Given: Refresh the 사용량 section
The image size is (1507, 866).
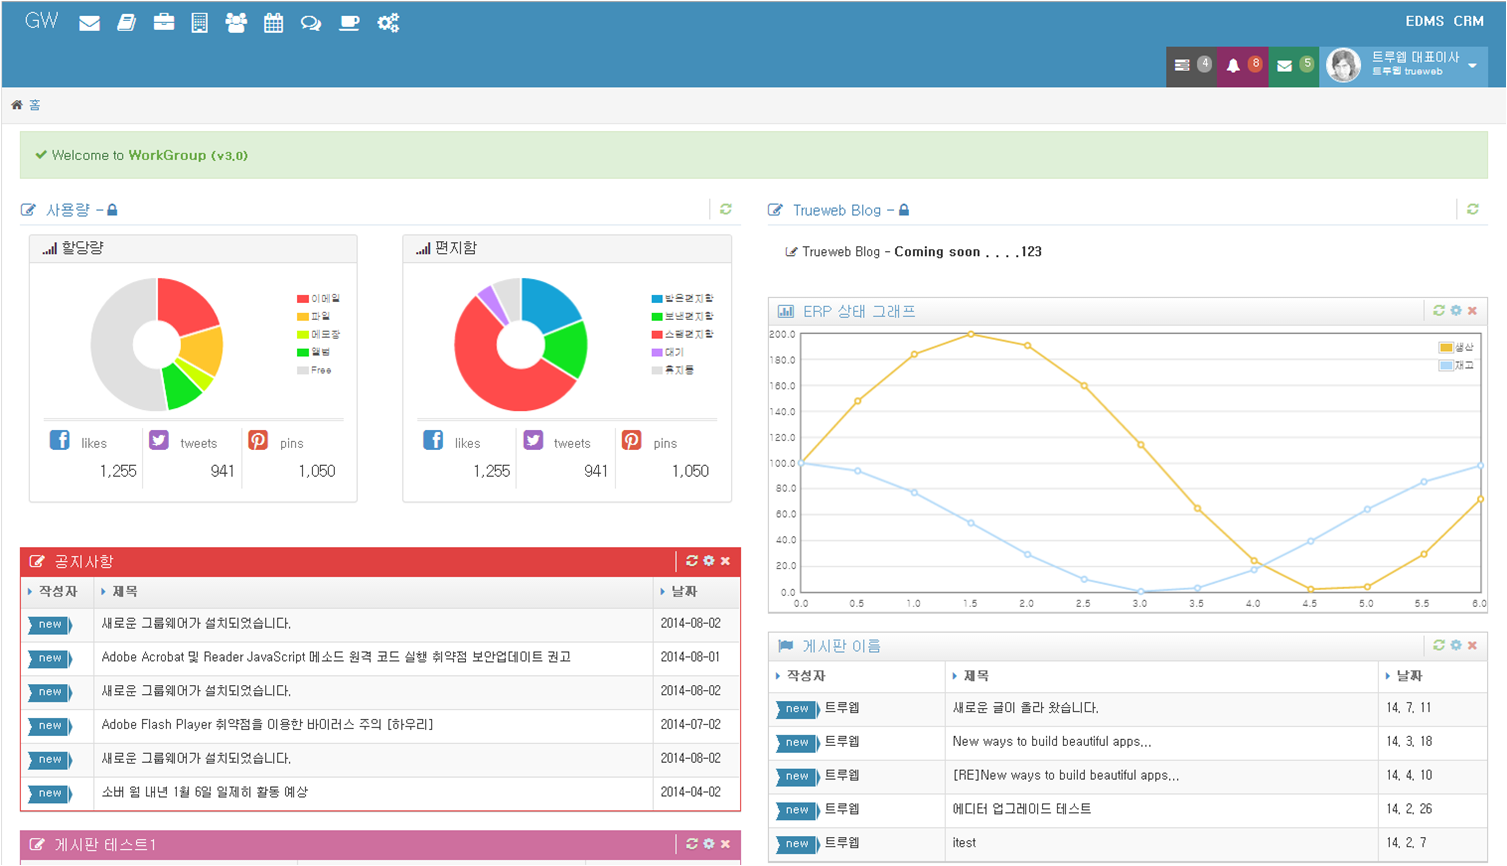Looking at the screenshot, I should [x=726, y=209].
